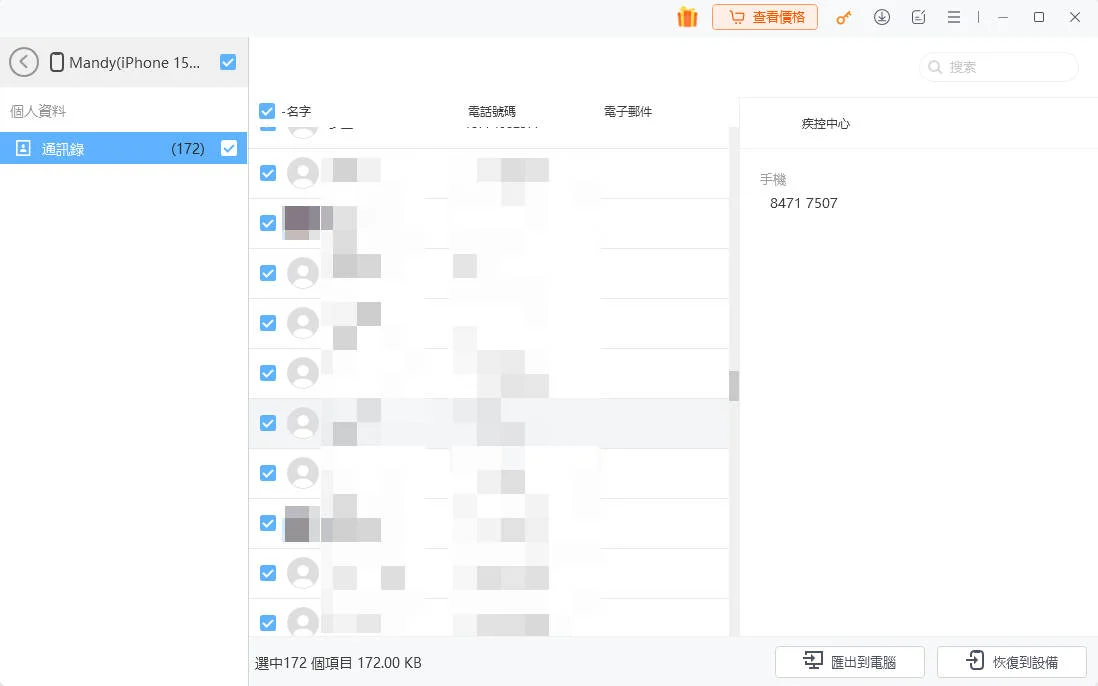The height and width of the screenshot is (686, 1098).
Task: Open the feedback note icon in title bar
Action: 918,17
